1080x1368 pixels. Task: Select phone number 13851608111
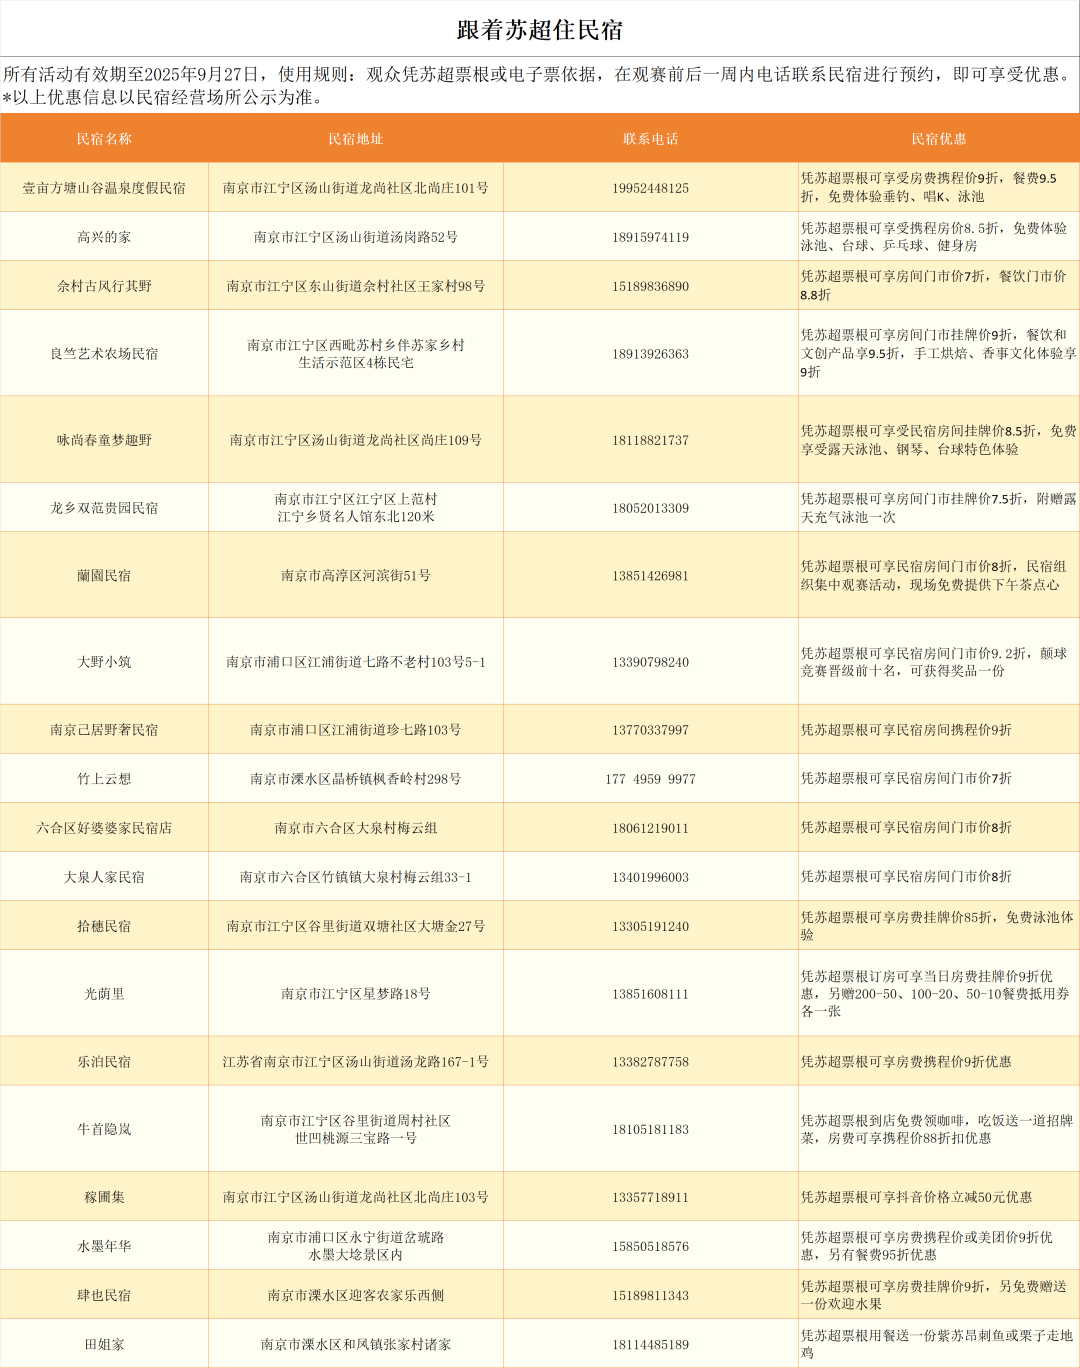[650, 994]
